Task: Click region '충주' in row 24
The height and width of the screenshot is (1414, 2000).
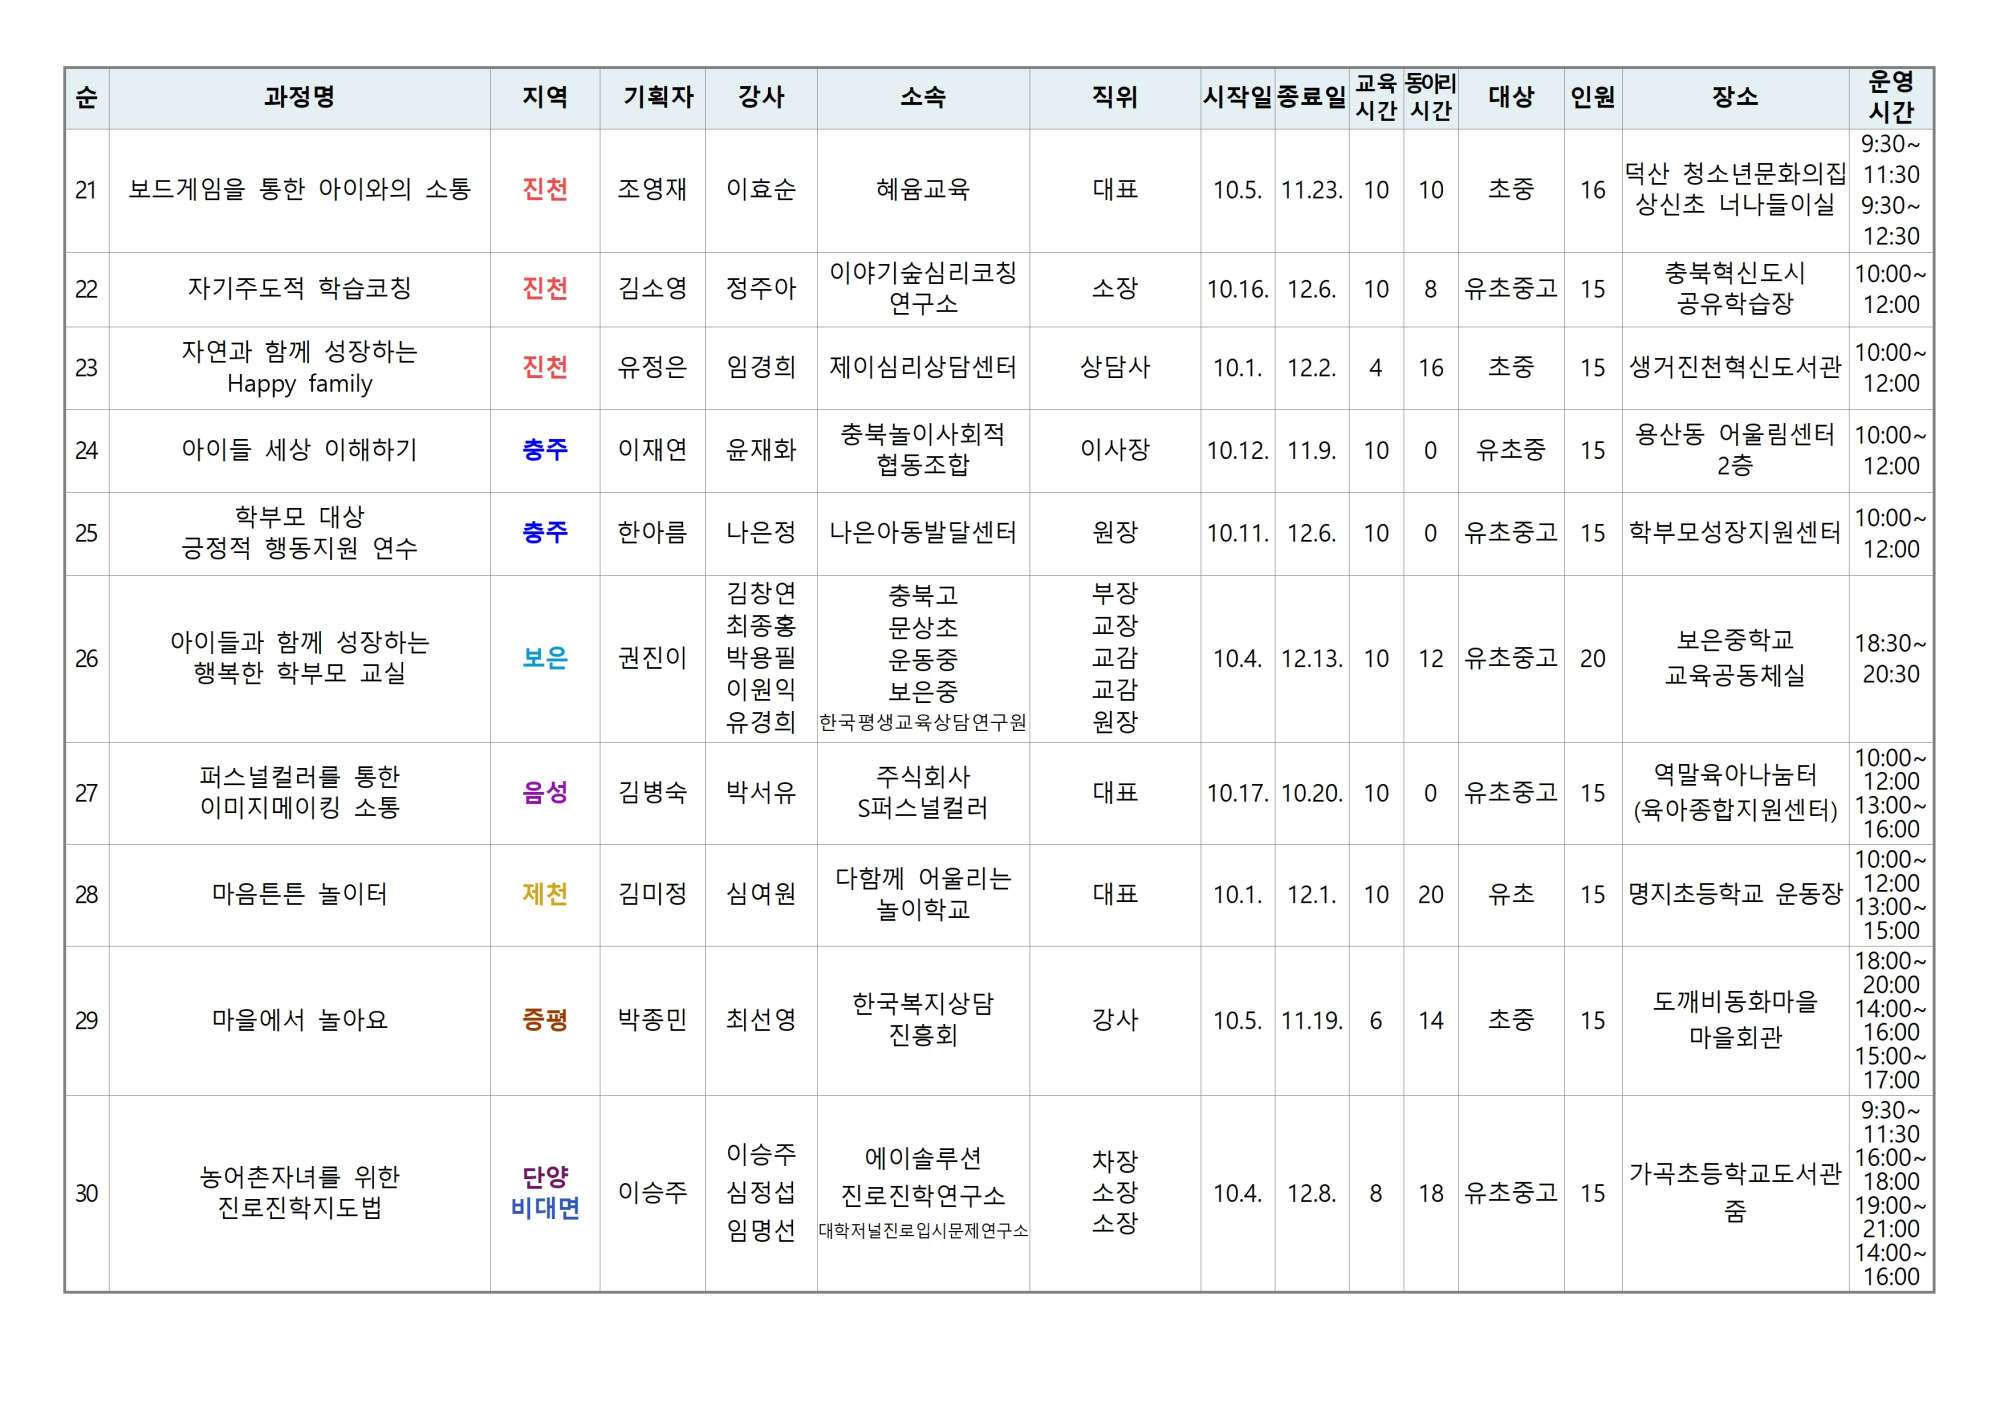Action: tap(545, 449)
